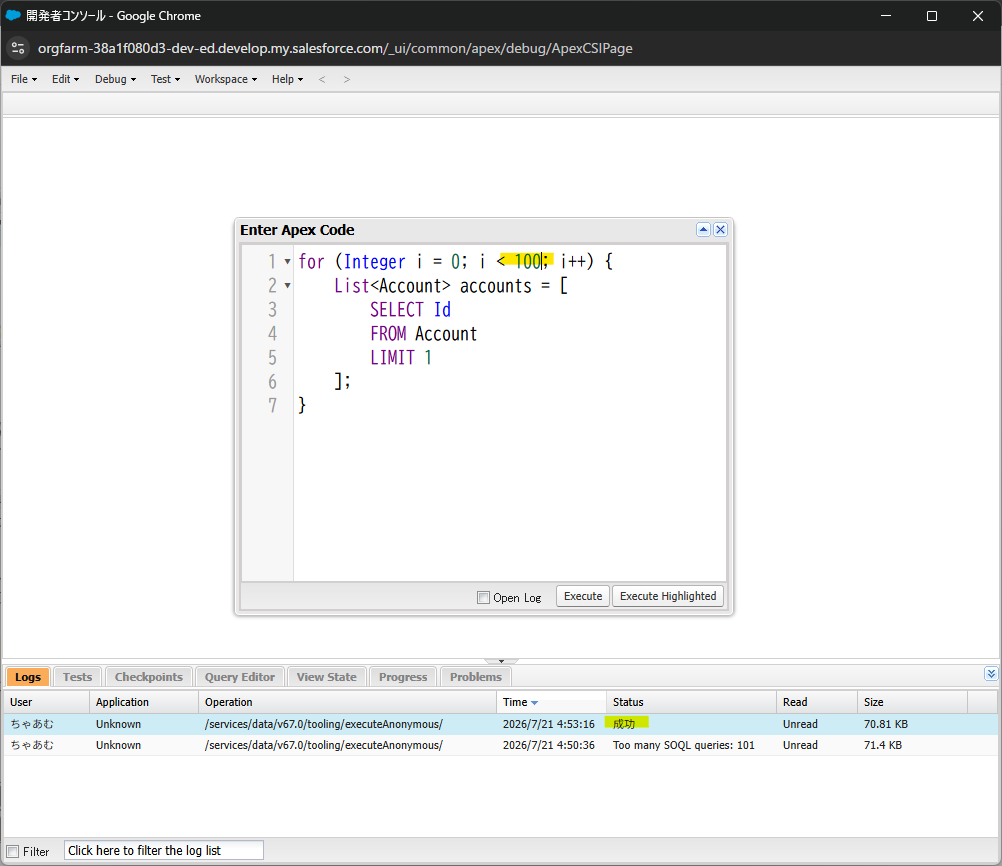Click Execute Highlighted button
Screen dimensions: 1002x866
pos(668,596)
